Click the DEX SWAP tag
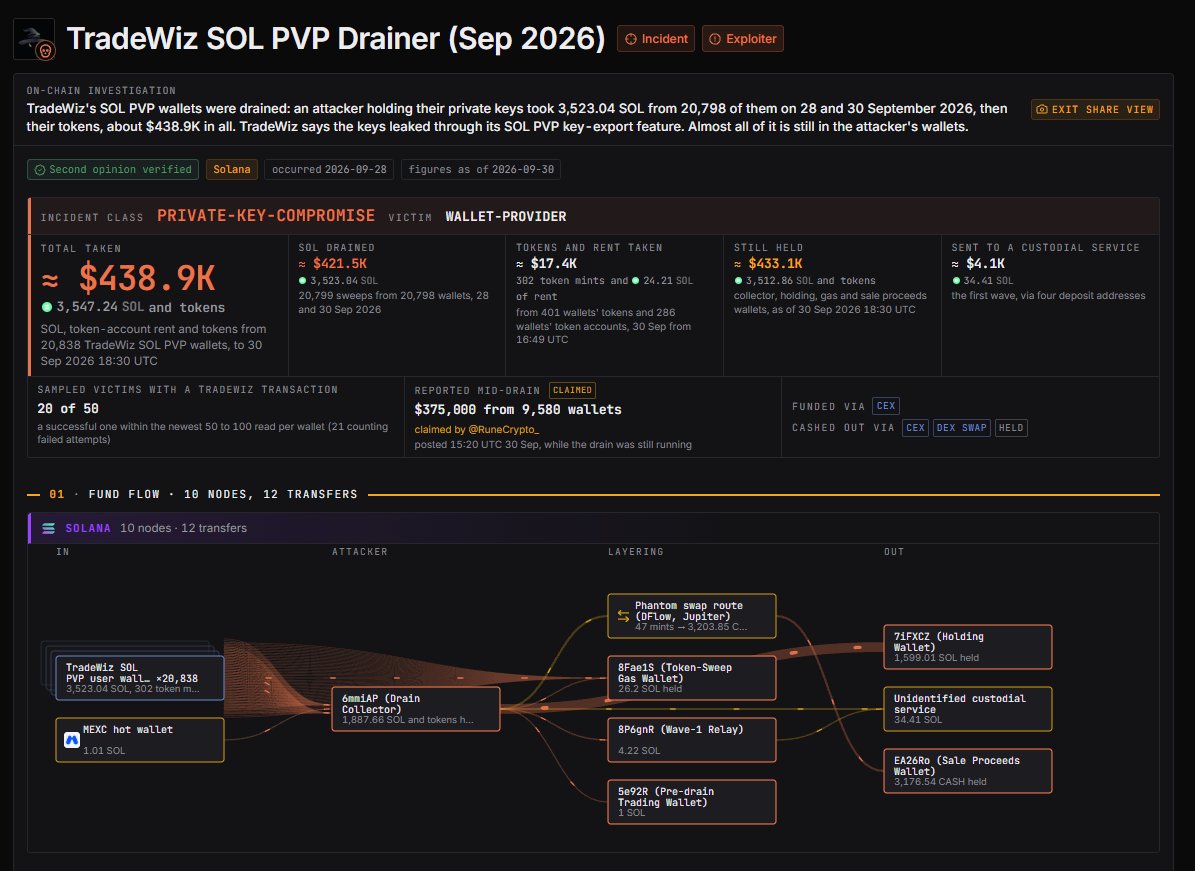This screenshot has width=1195, height=871. [x=962, y=427]
